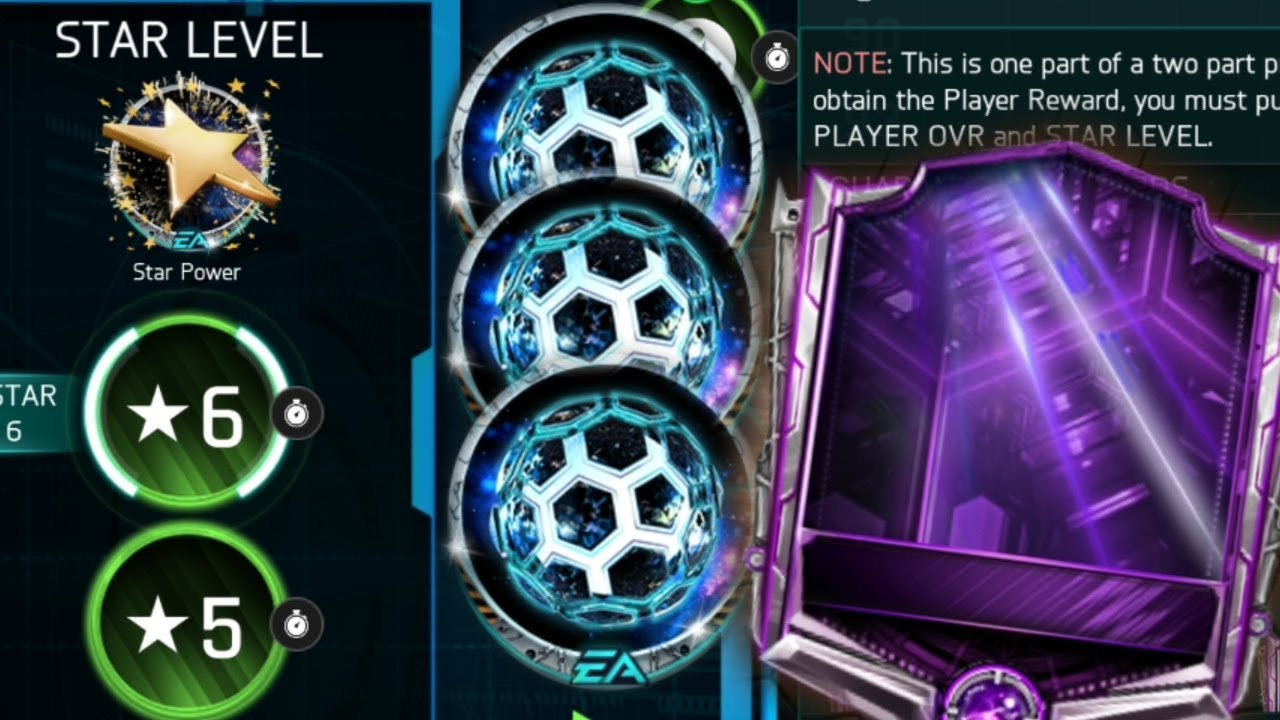The image size is (1280, 720).
Task: Click the white star inside the Star 6 circle
Action: click(158, 415)
